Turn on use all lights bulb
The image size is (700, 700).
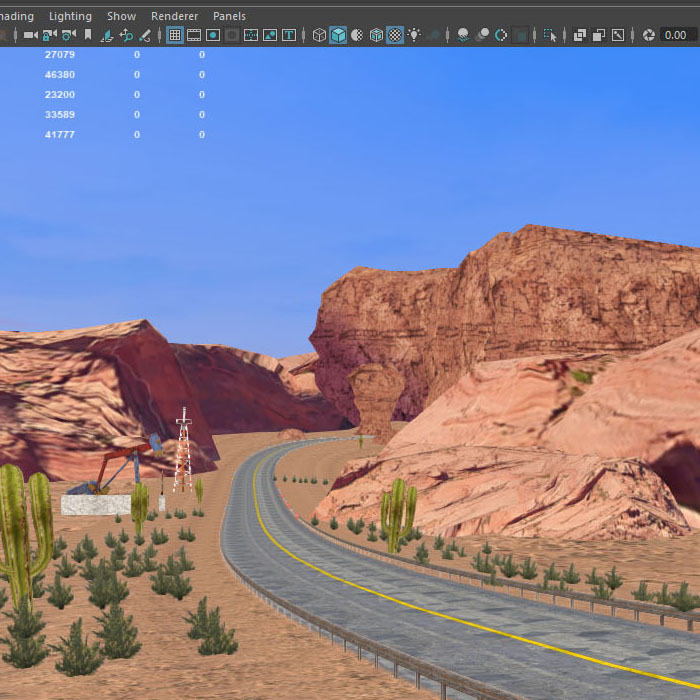[414, 35]
